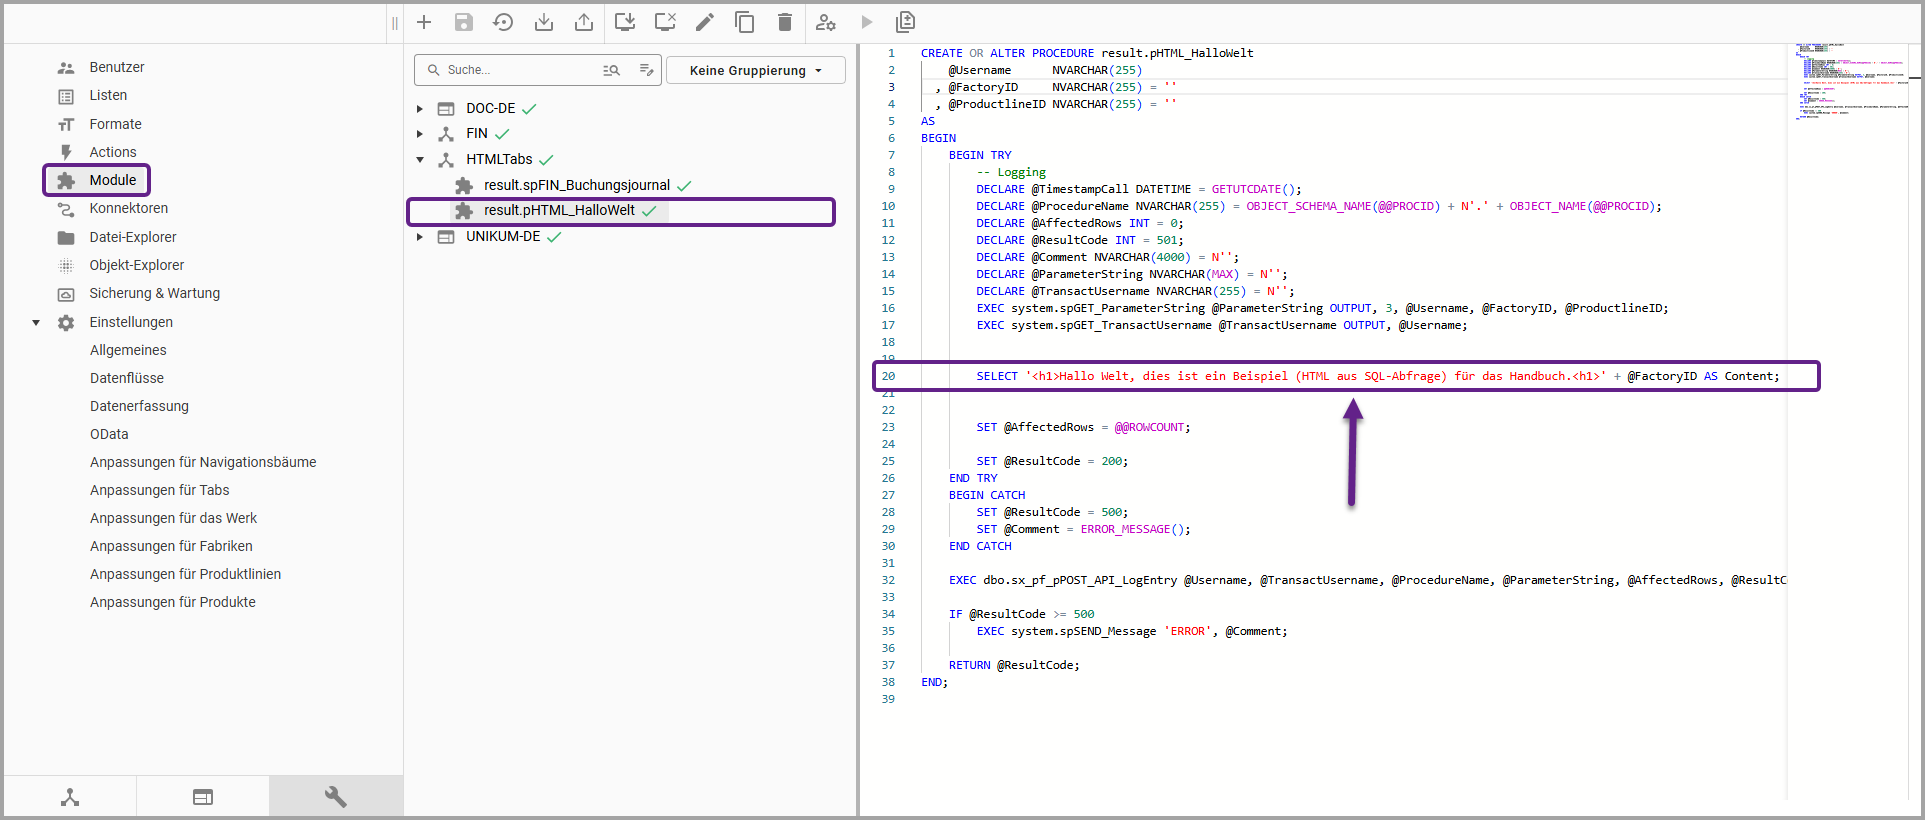Click the plus icon to add new module

424,22
